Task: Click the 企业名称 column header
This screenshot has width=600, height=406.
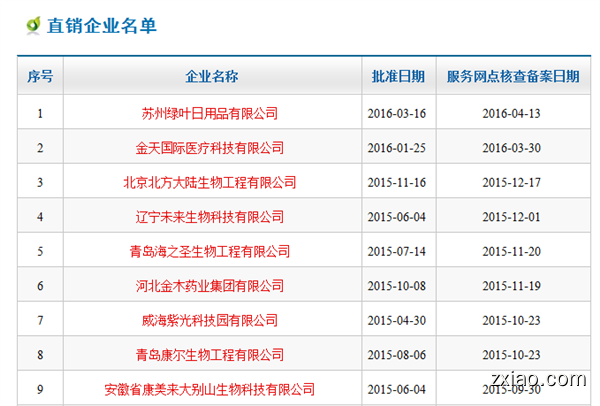Action: pyautogui.click(x=212, y=76)
